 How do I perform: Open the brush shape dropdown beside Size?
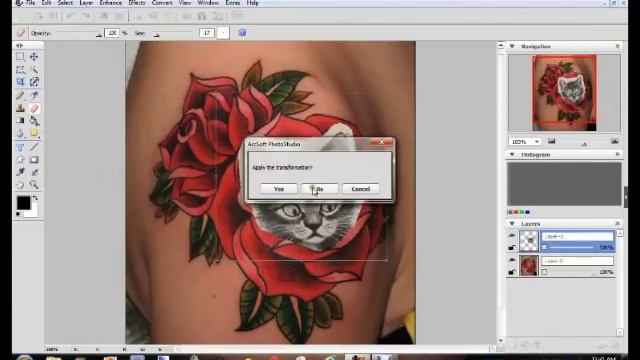pyautogui.click(x=223, y=33)
